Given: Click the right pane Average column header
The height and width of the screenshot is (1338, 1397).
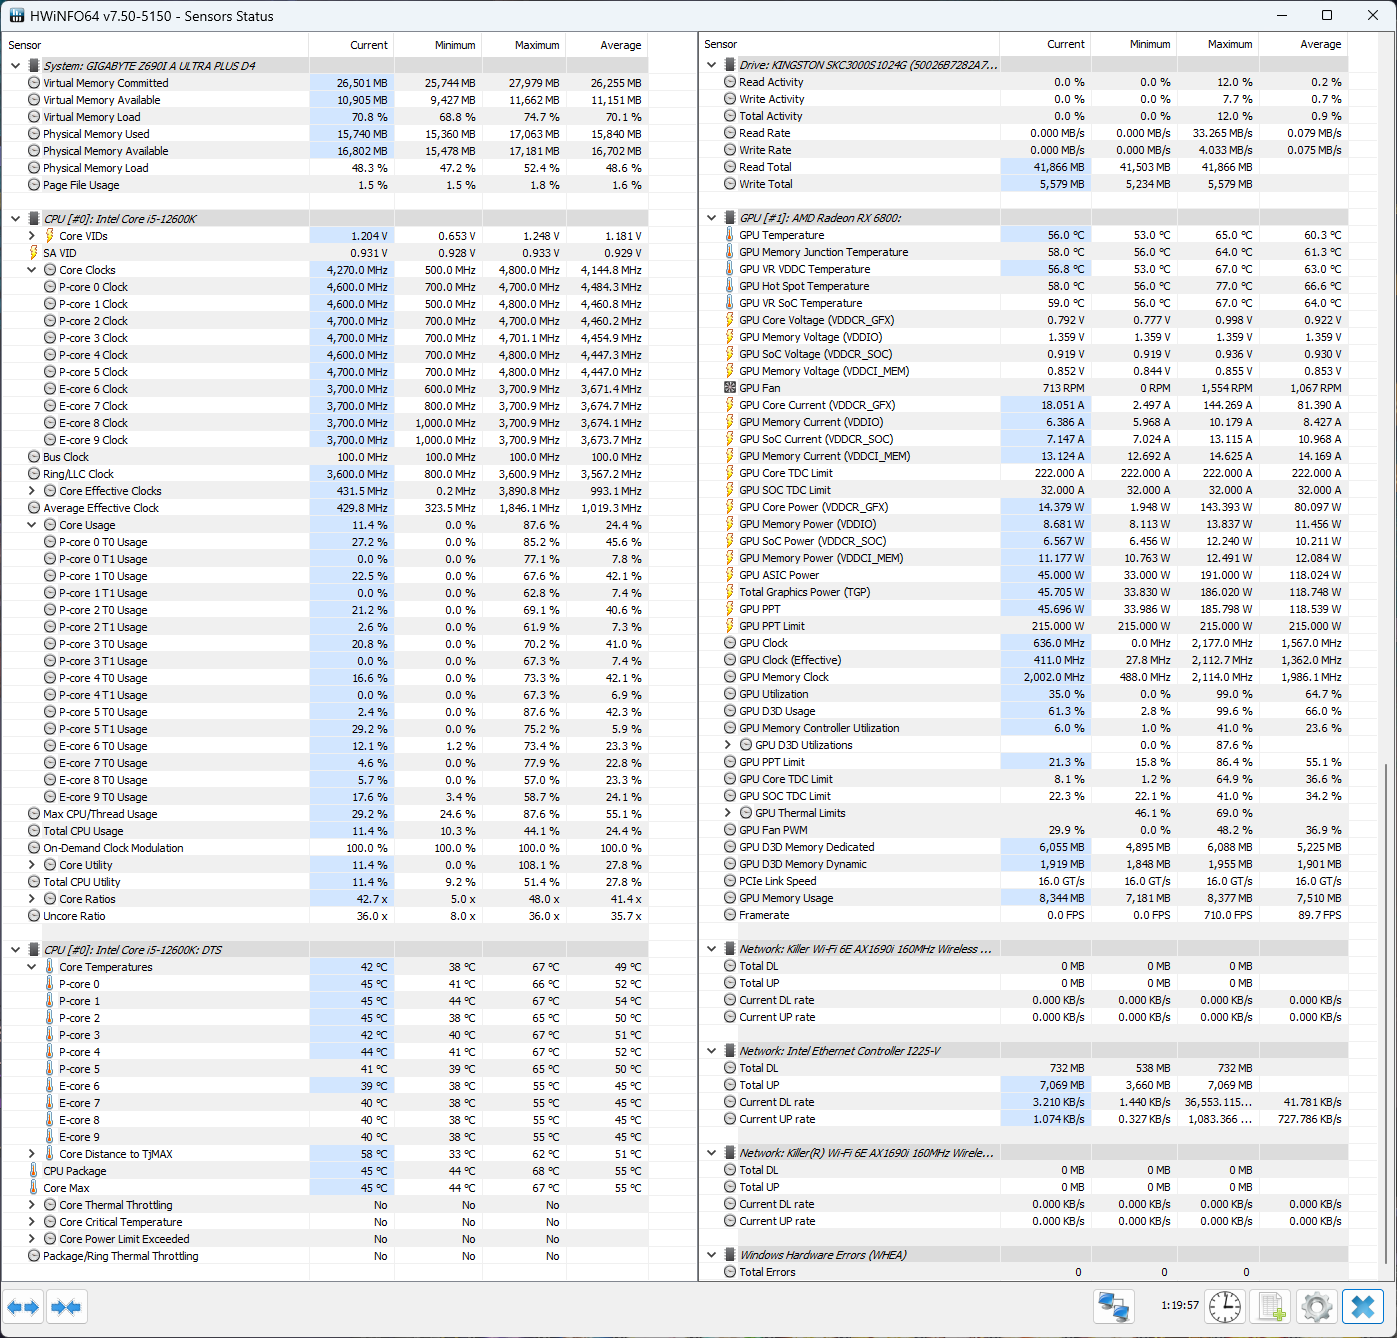Looking at the screenshot, I should tap(1320, 44).
